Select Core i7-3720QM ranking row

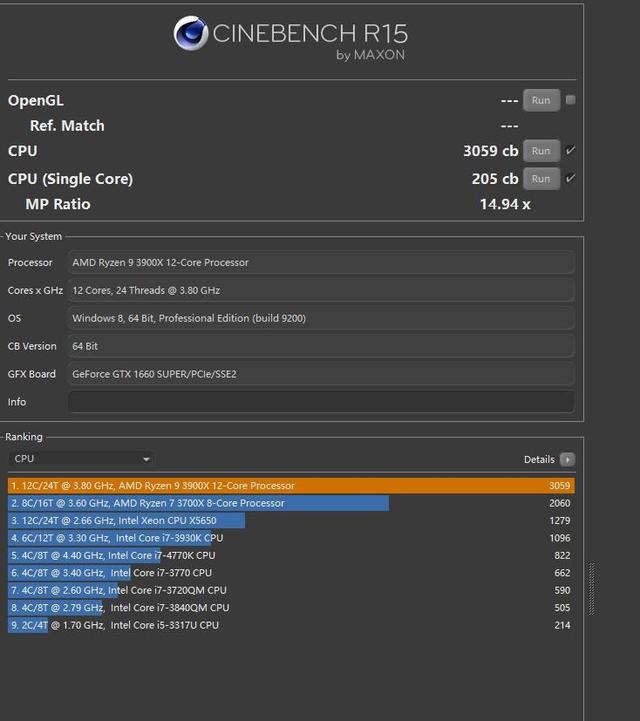[291, 590]
